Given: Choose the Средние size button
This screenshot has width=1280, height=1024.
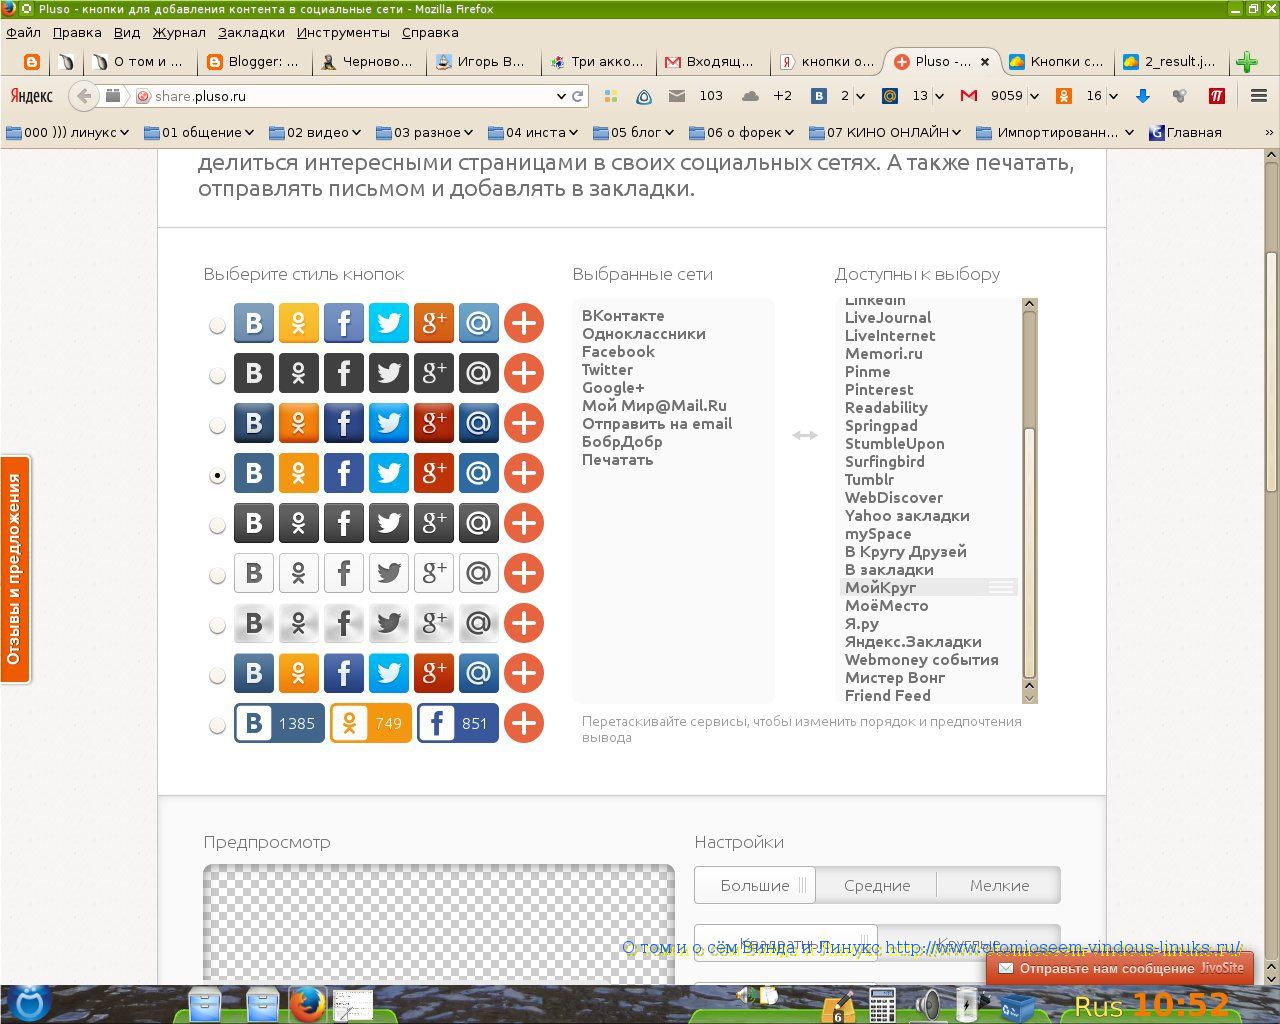Looking at the screenshot, I should tap(877, 885).
